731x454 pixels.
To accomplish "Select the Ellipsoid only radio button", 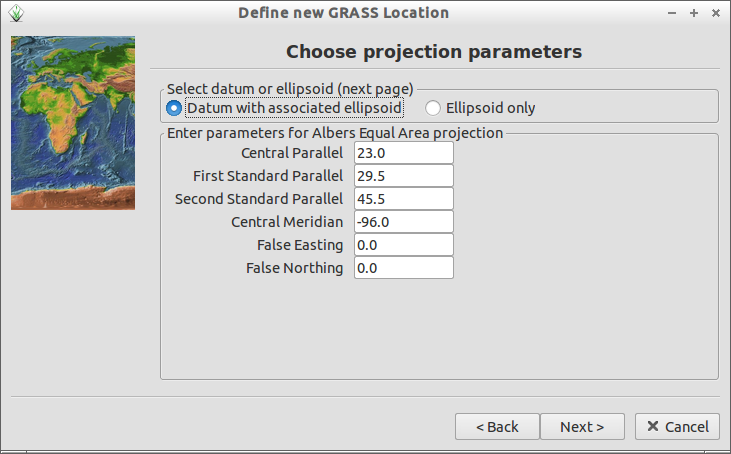I will coord(433,108).
